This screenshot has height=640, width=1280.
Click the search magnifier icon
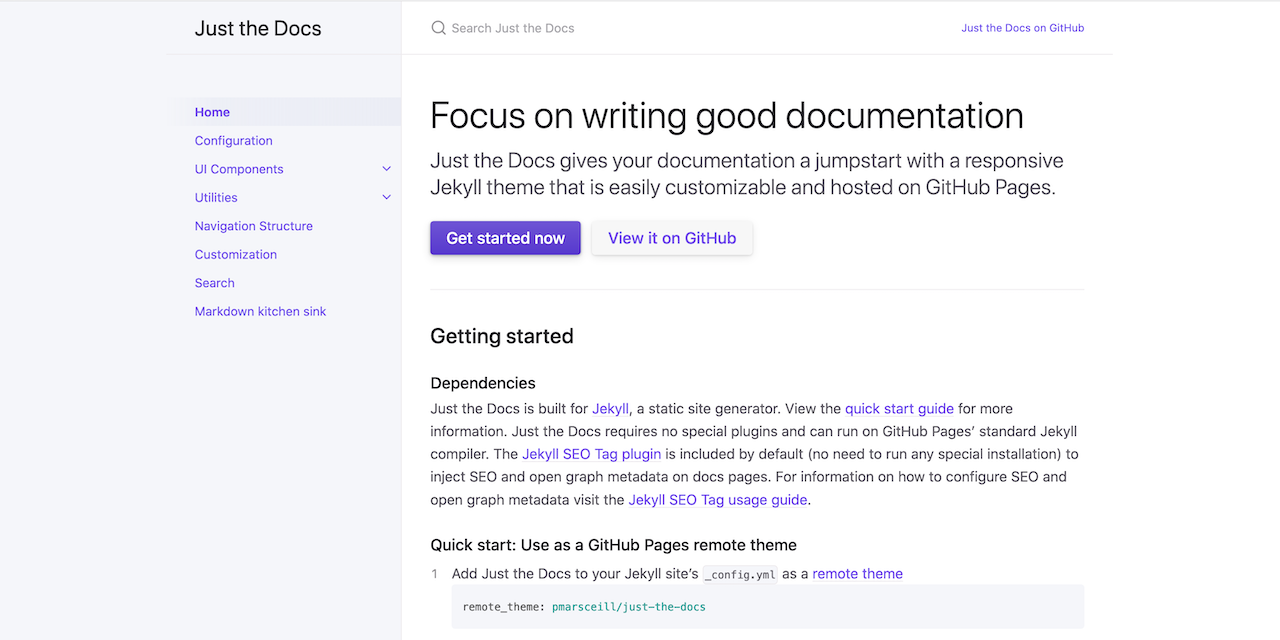pyautogui.click(x=438, y=28)
